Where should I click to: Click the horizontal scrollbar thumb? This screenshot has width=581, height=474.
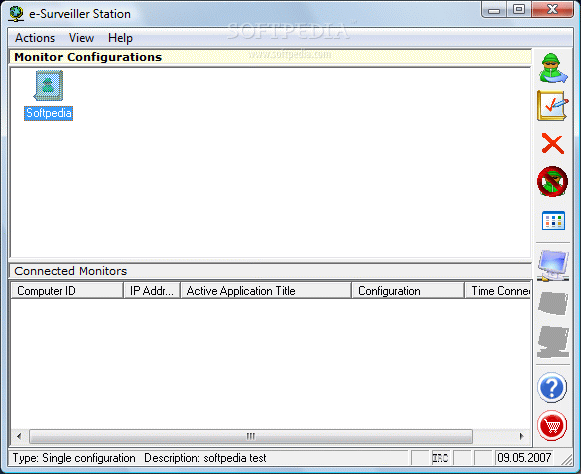[x=251, y=436]
